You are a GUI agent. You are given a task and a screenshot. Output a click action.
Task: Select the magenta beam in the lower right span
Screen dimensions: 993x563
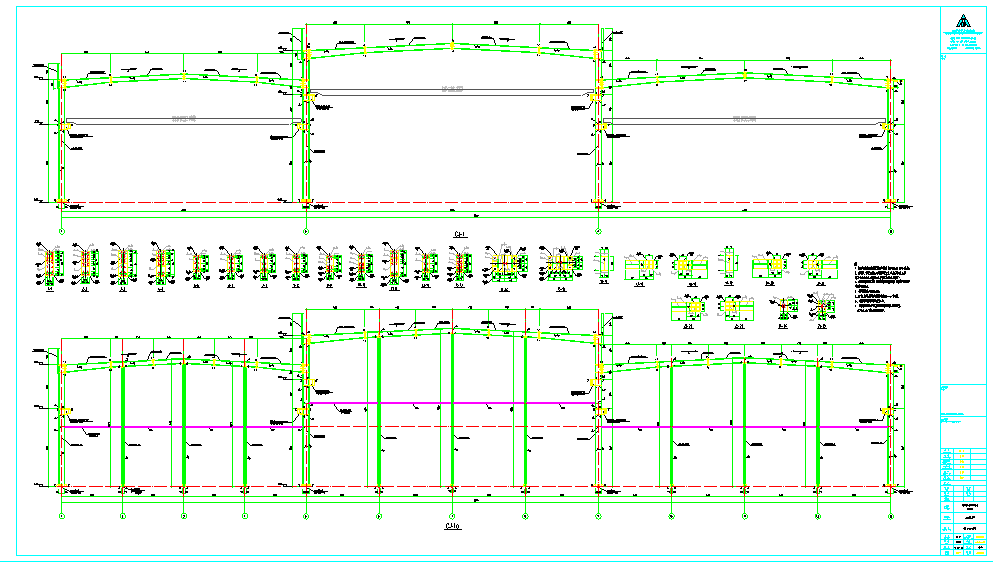click(745, 427)
